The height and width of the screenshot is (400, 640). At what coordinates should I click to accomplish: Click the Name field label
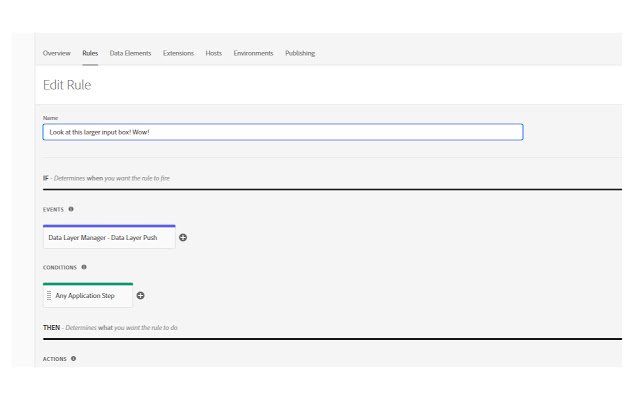point(51,118)
